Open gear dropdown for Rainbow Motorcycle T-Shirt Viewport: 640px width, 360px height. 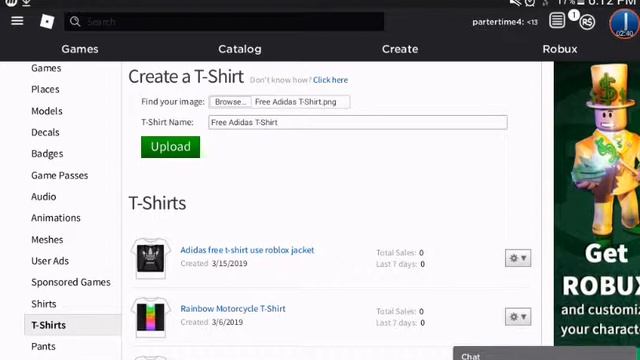coord(518,317)
